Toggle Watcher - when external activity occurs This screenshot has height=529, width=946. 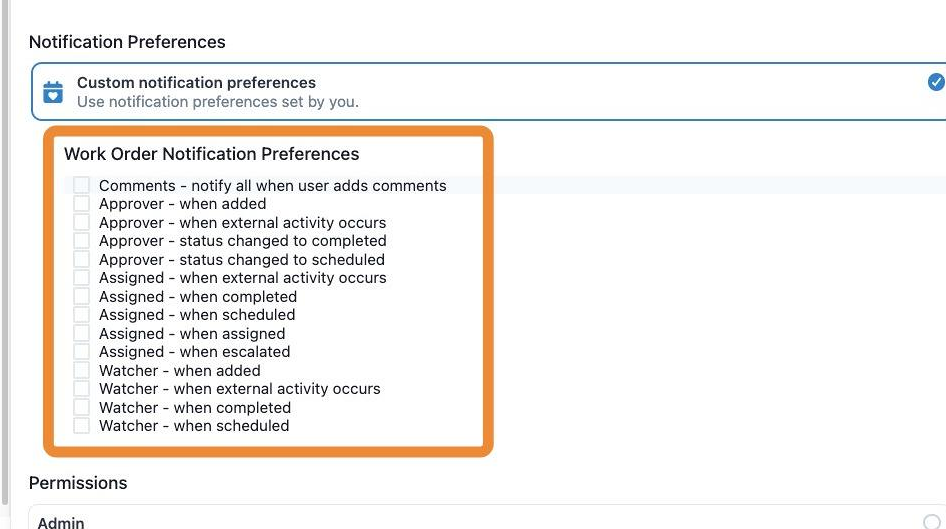coord(81,388)
